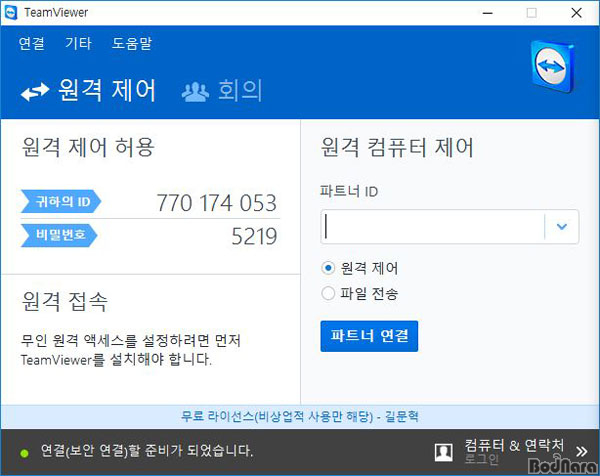This screenshot has height=476, width=600.
Task: Open 컴퓨터 & 연락처 panel
Action: pos(514,445)
